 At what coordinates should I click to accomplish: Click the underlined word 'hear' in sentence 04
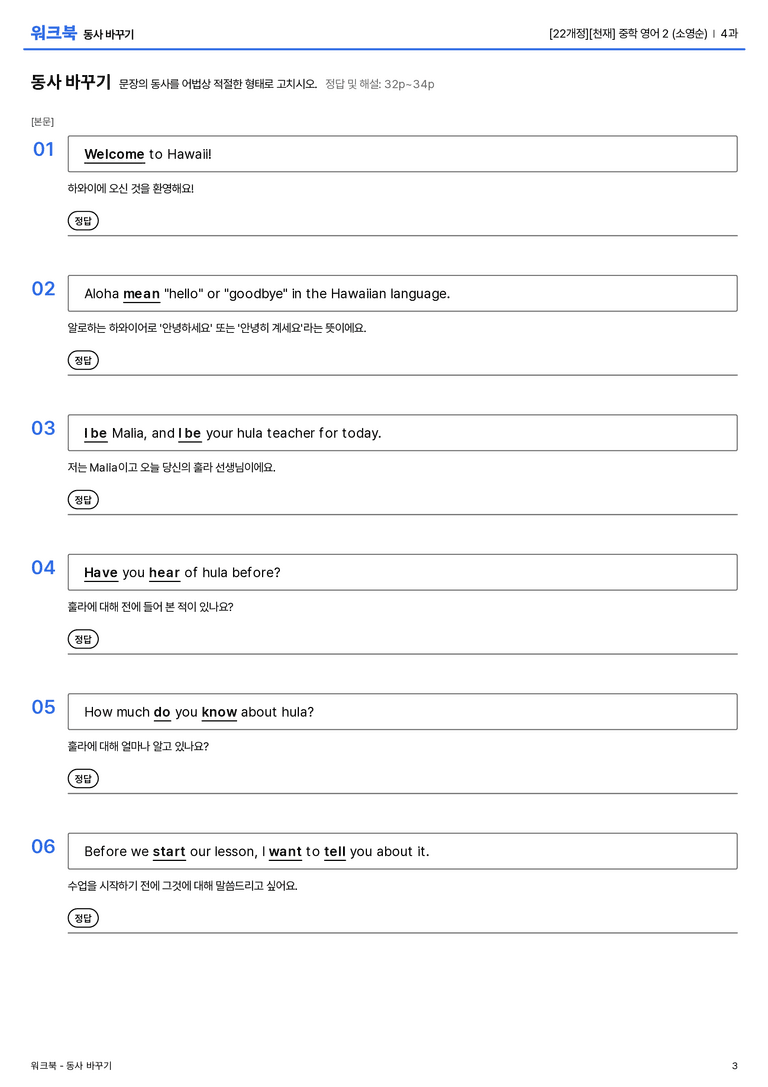point(164,573)
